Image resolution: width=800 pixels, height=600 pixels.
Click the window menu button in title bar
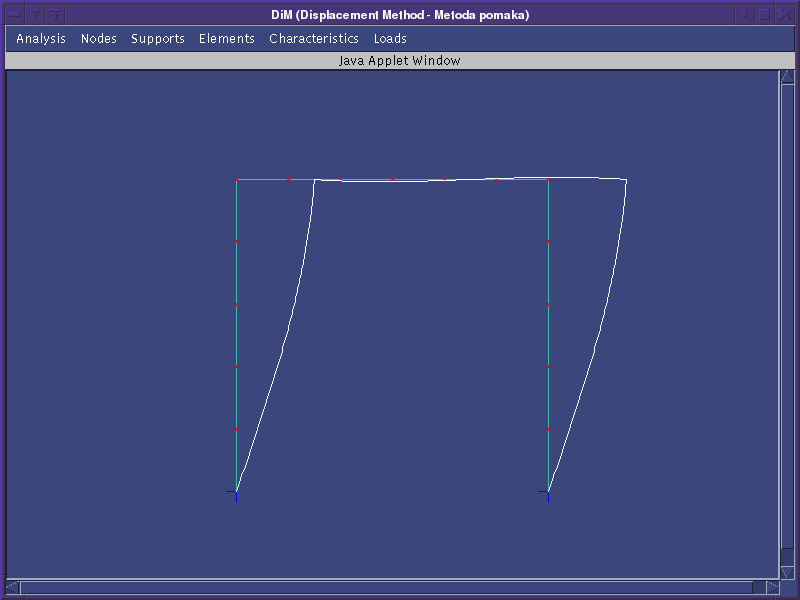[15, 14]
